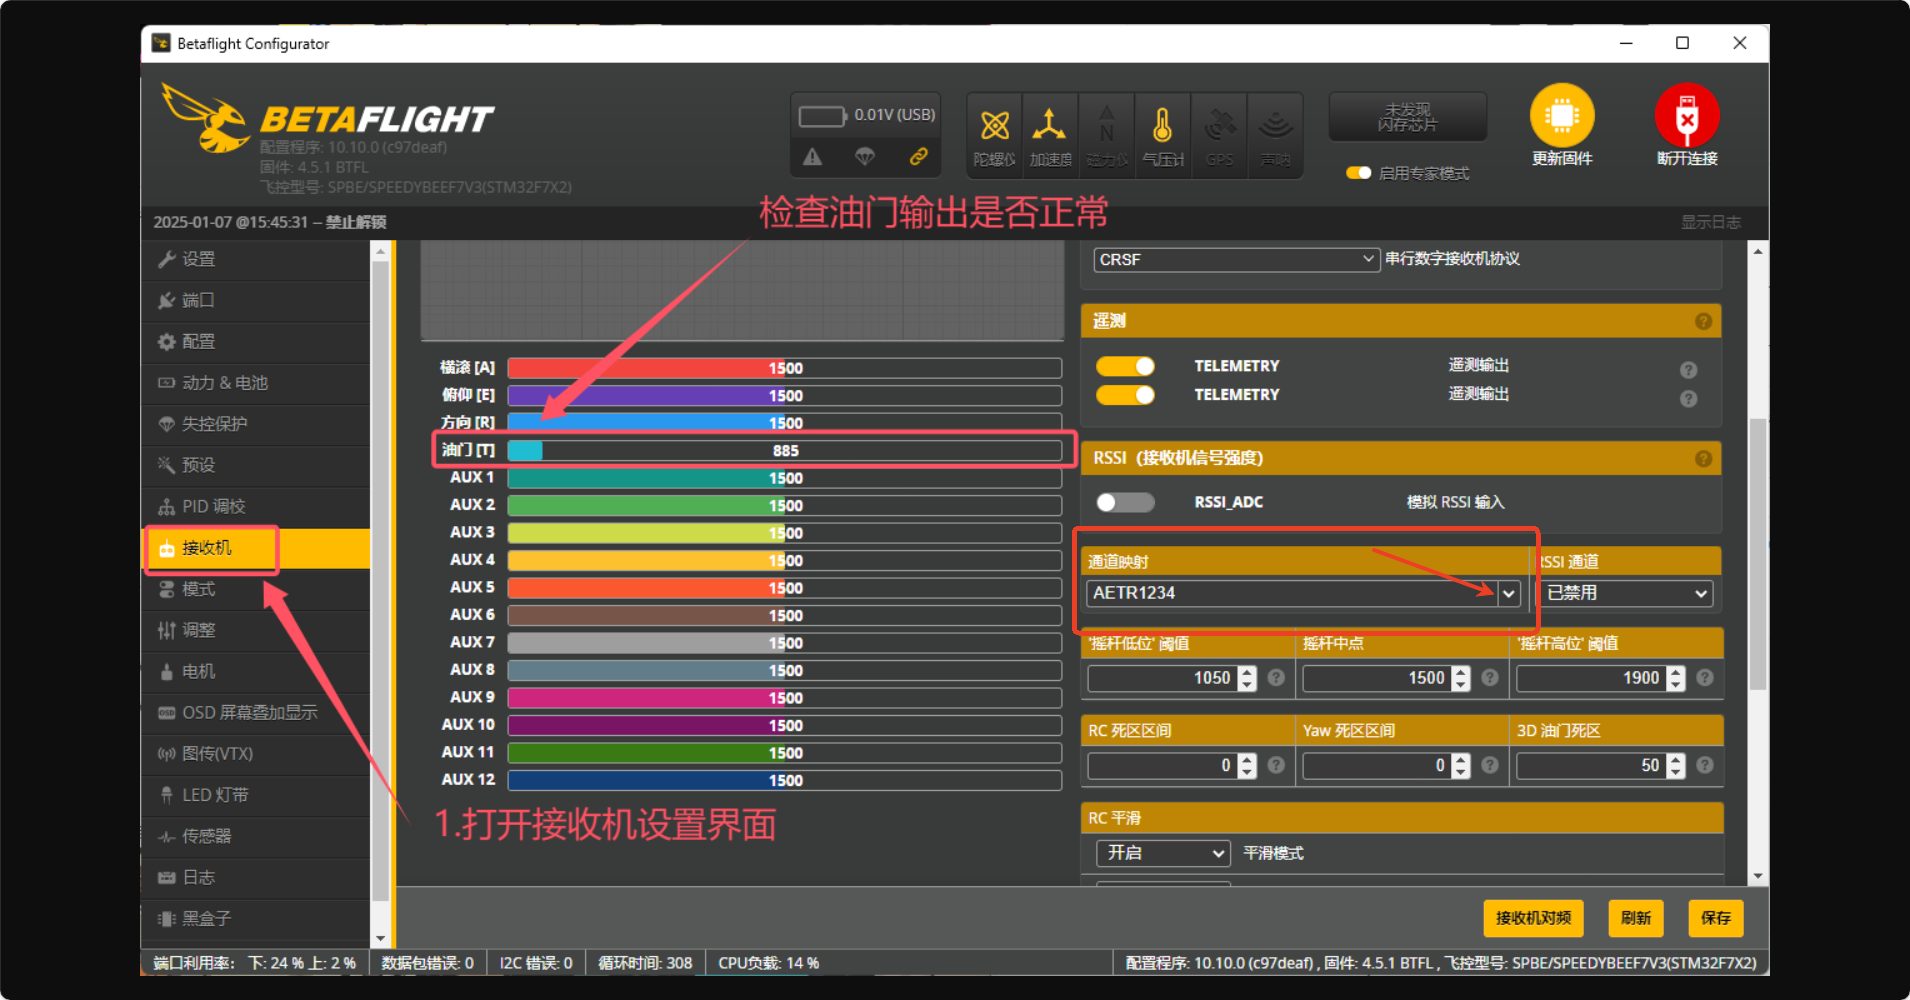Open the 电机 motors tab
This screenshot has height=1000, width=1910.
click(x=257, y=672)
